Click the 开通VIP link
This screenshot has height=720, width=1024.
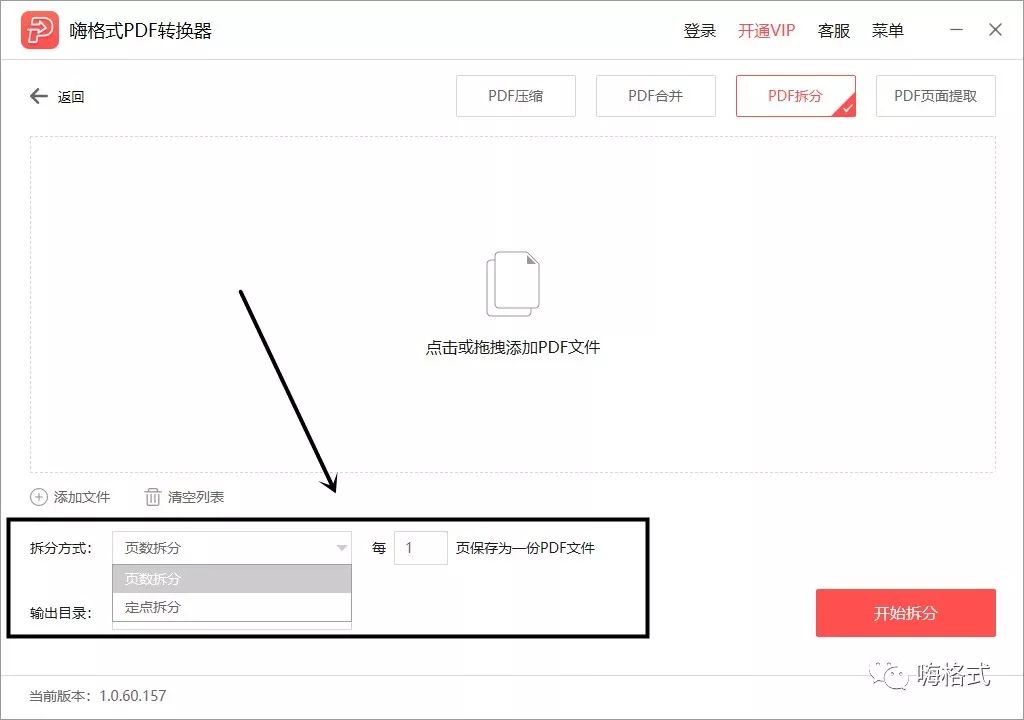tap(766, 31)
